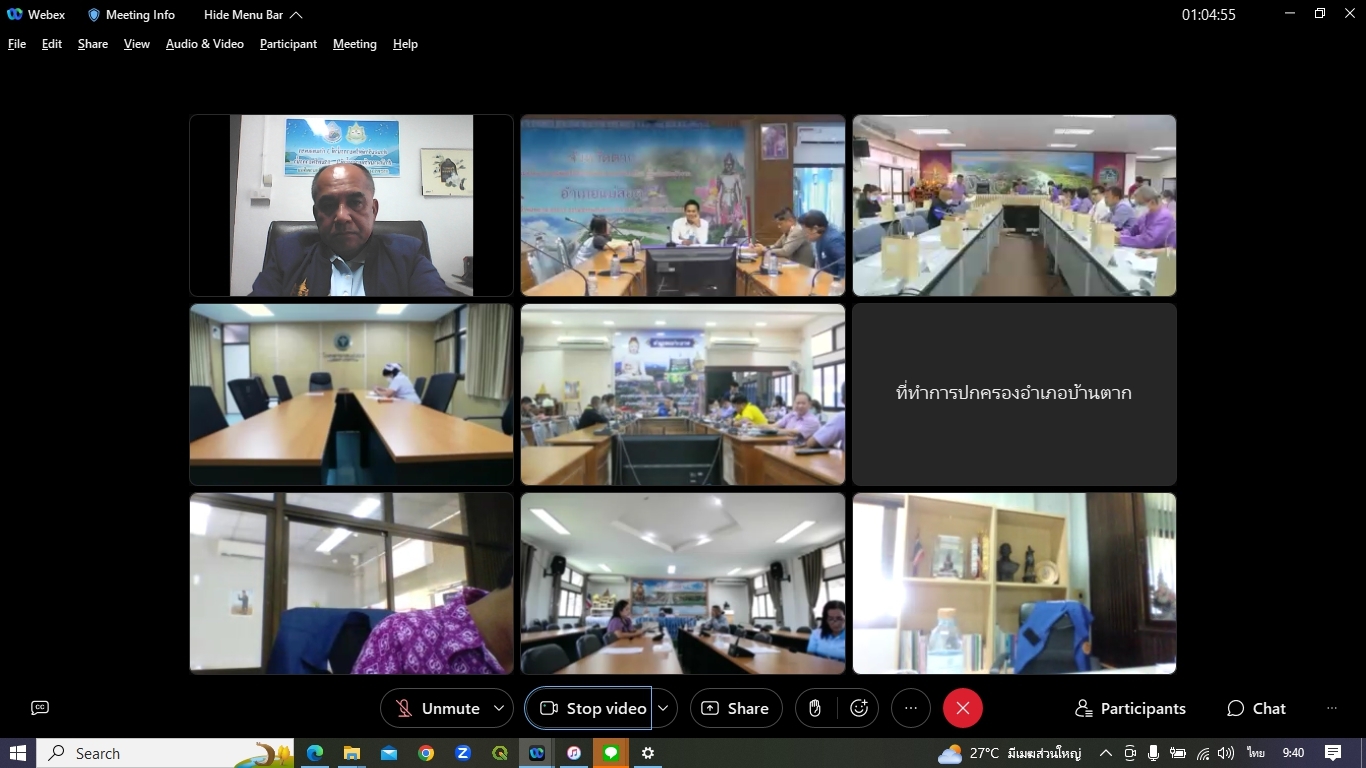This screenshot has height=768, width=1366.
Task: Click the taskbar Search box
Action: click(166, 753)
